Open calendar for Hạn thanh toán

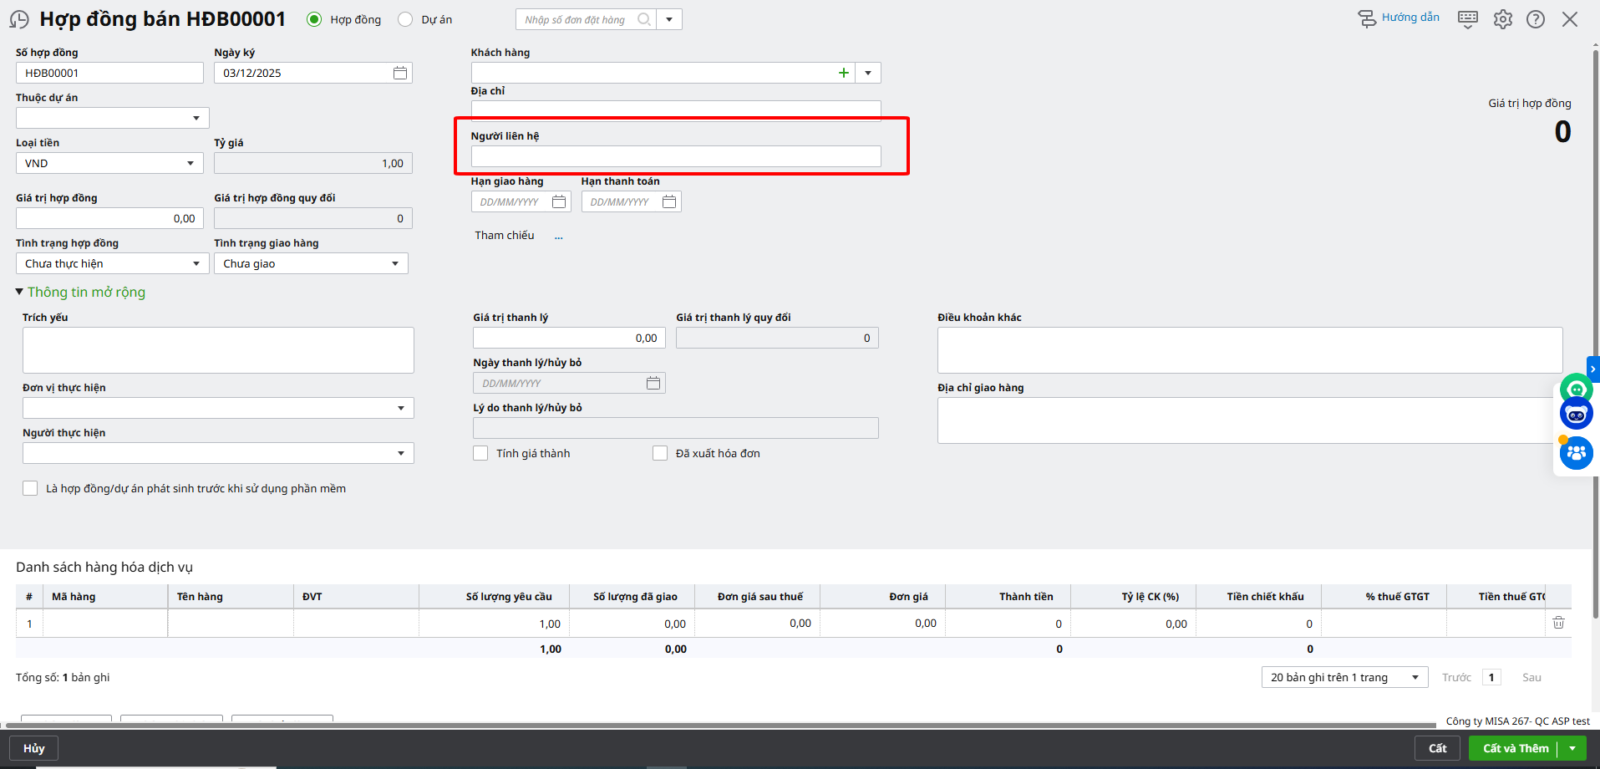pyautogui.click(x=669, y=202)
